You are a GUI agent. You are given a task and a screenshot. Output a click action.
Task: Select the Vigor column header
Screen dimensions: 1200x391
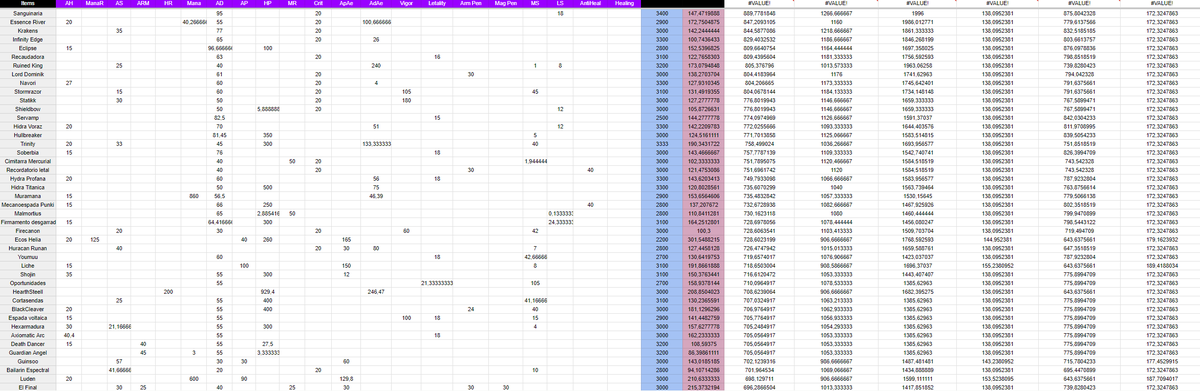coord(407,4)
